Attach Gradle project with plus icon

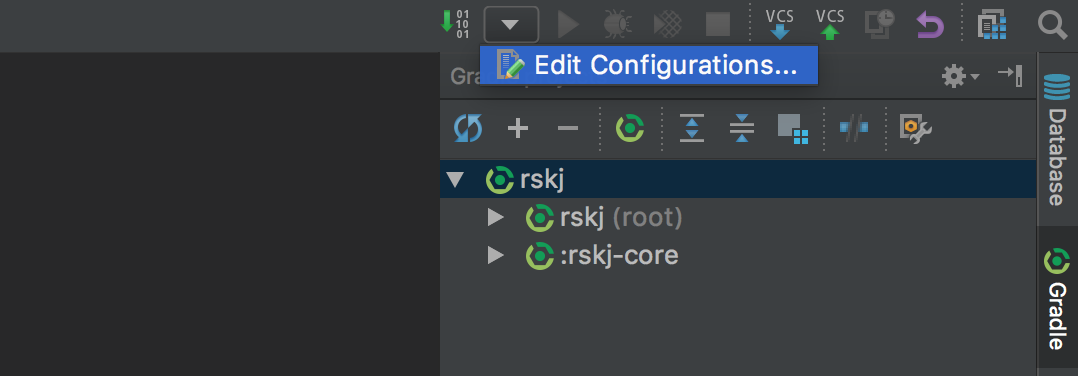(518, 128)
